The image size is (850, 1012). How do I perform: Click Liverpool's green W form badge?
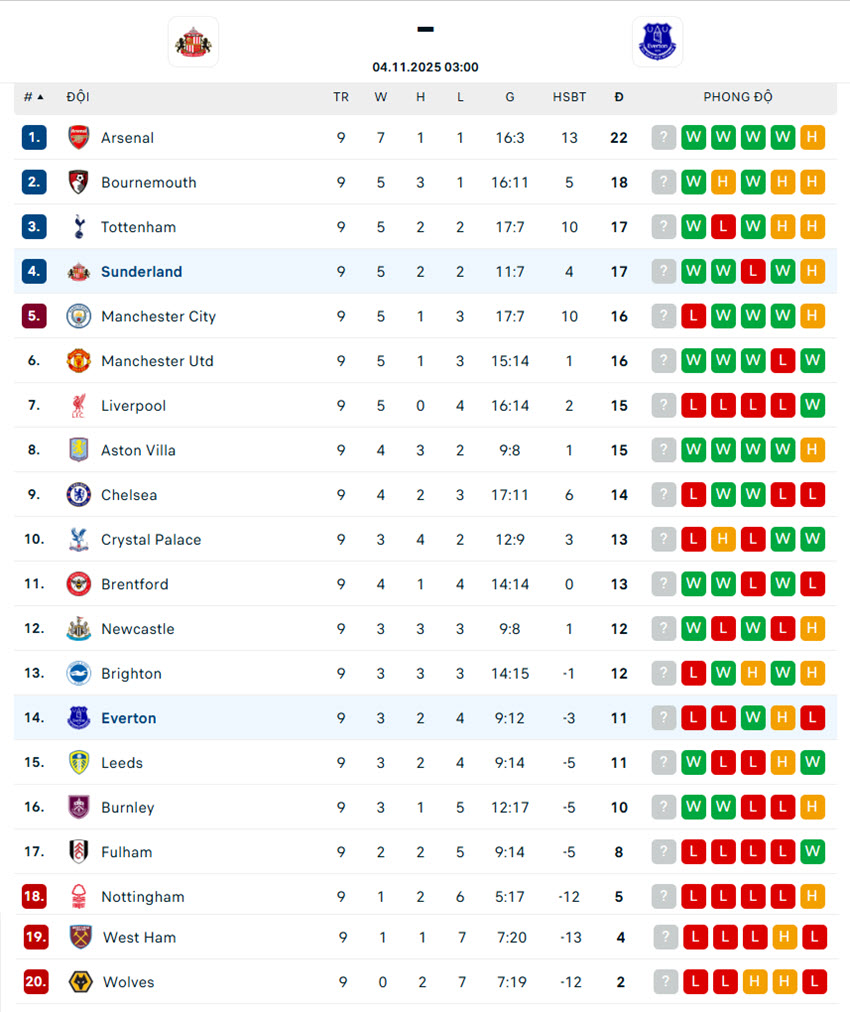[x=813, y=406]
